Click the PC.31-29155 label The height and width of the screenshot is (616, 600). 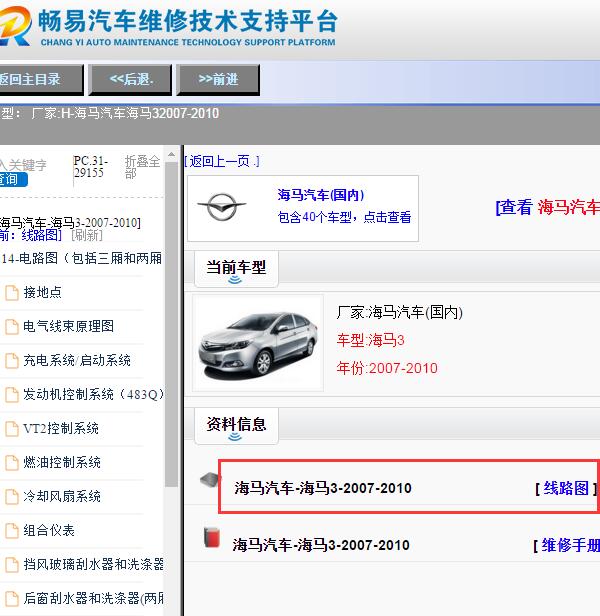pyautogui.click(x=90, y=167)
